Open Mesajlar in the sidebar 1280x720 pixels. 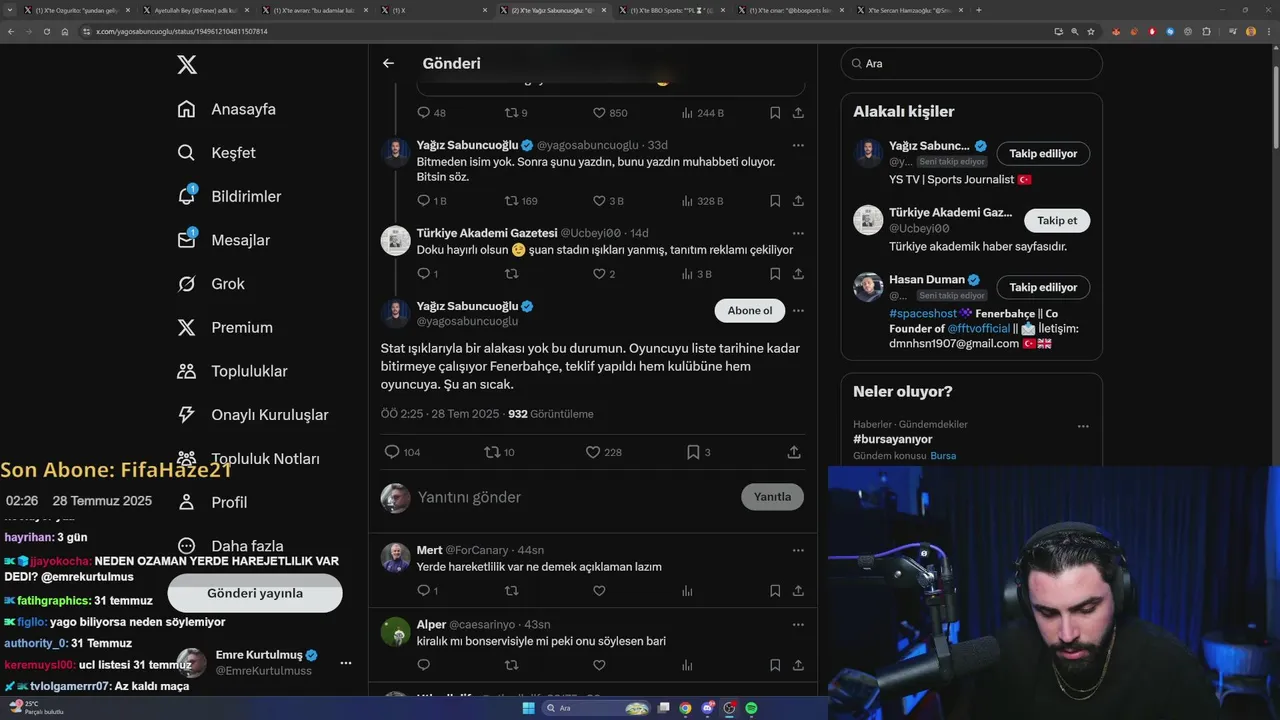(x=224, y=240)
